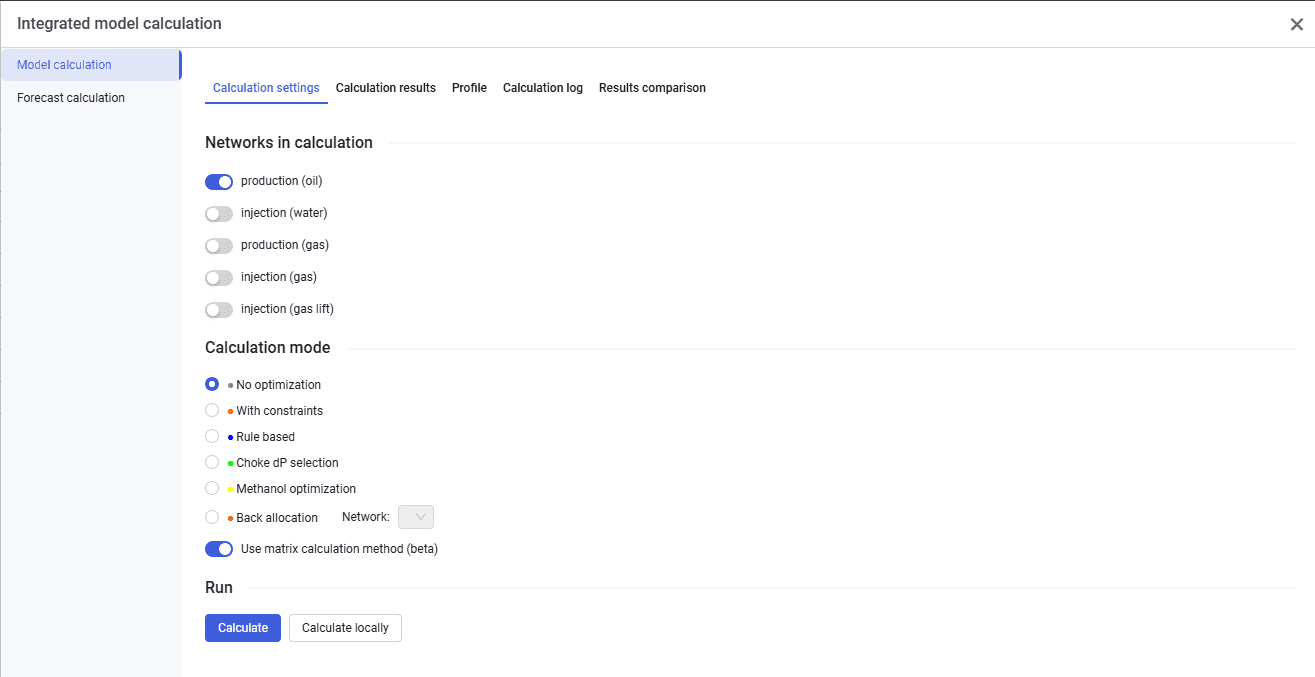
Task: Select Methanol optimization radio button
Action: [212, 488]
